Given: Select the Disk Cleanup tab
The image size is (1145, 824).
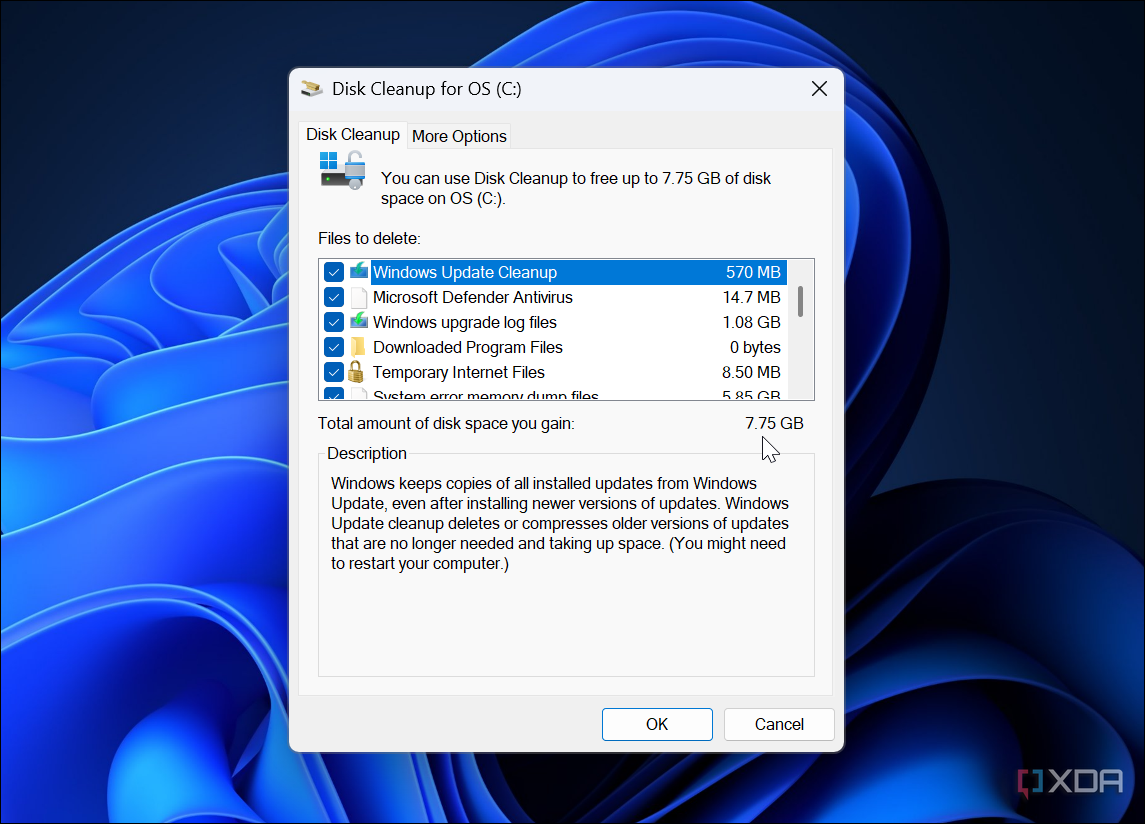Looking at the screenshot, I should [x=353, y=134].
